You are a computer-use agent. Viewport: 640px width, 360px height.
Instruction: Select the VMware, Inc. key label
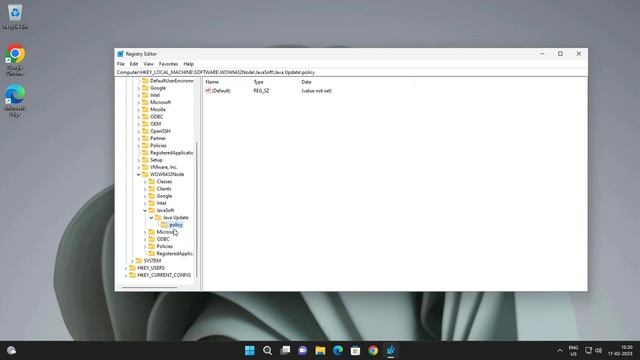pyautogui.click(x=164, y=167)
